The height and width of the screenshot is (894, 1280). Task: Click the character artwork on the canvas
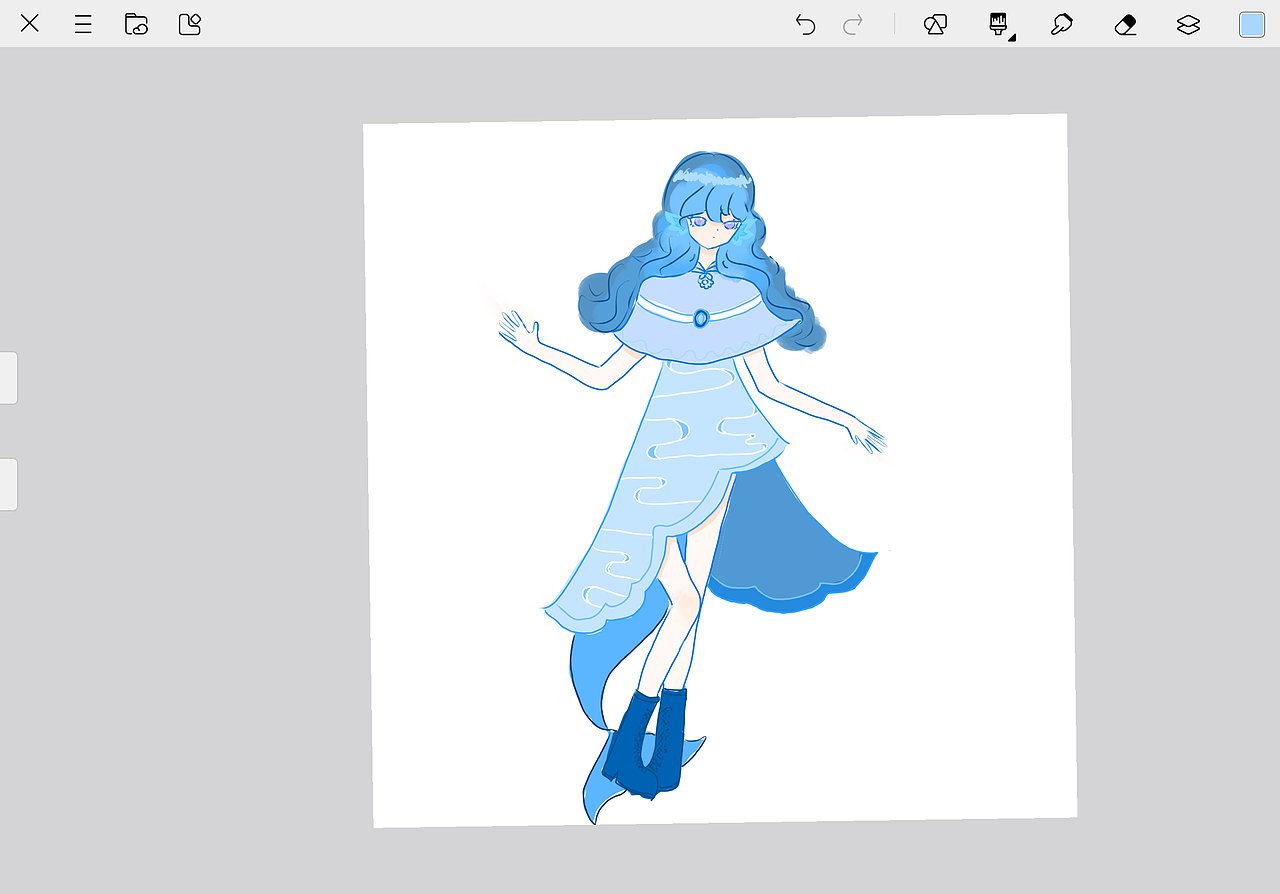click(692, 487)
